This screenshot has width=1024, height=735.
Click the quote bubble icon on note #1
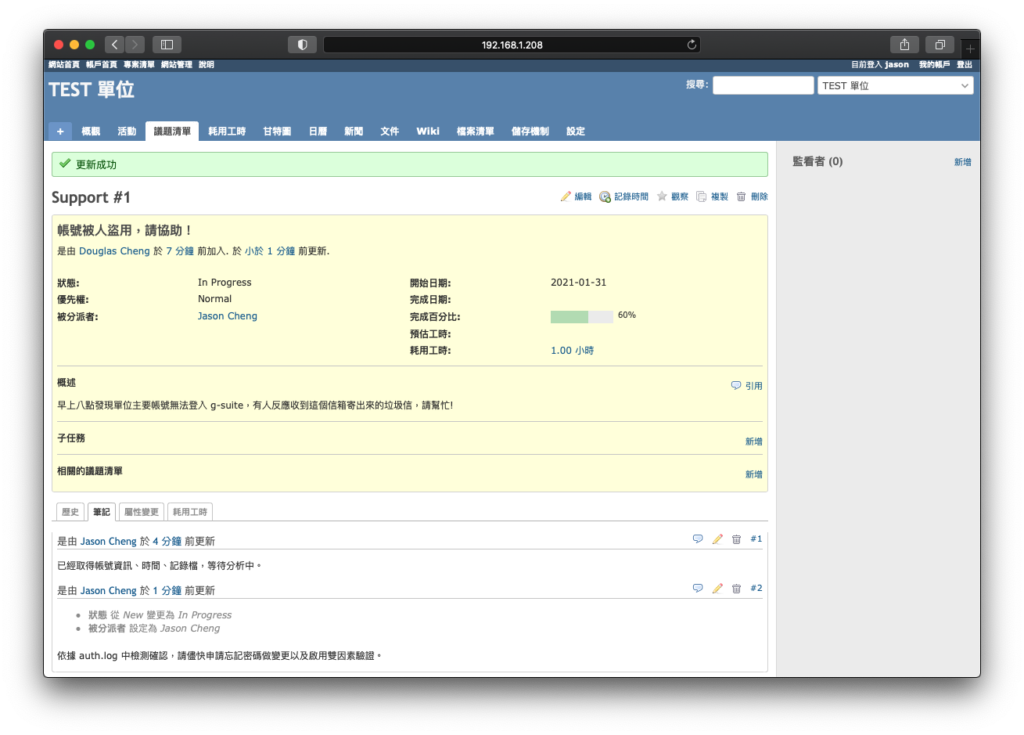pos(698,539)
